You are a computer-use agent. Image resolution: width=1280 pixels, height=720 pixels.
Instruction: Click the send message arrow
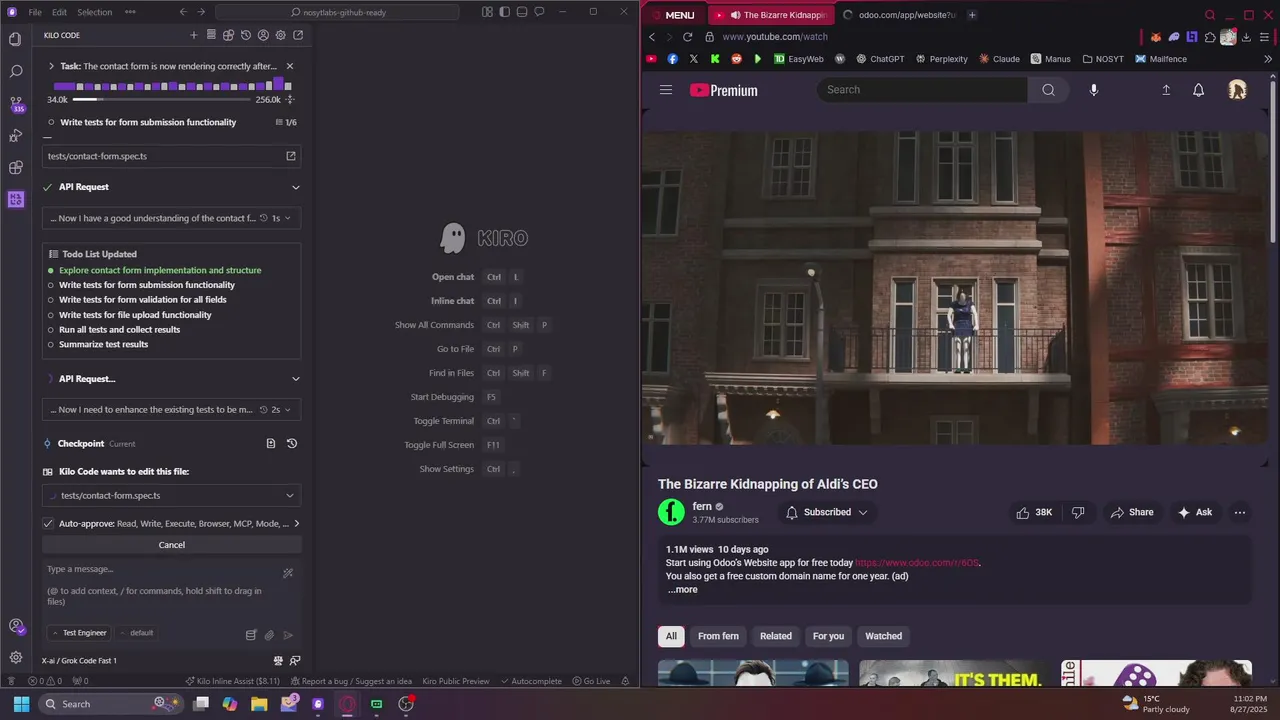(x=288, y=635)
